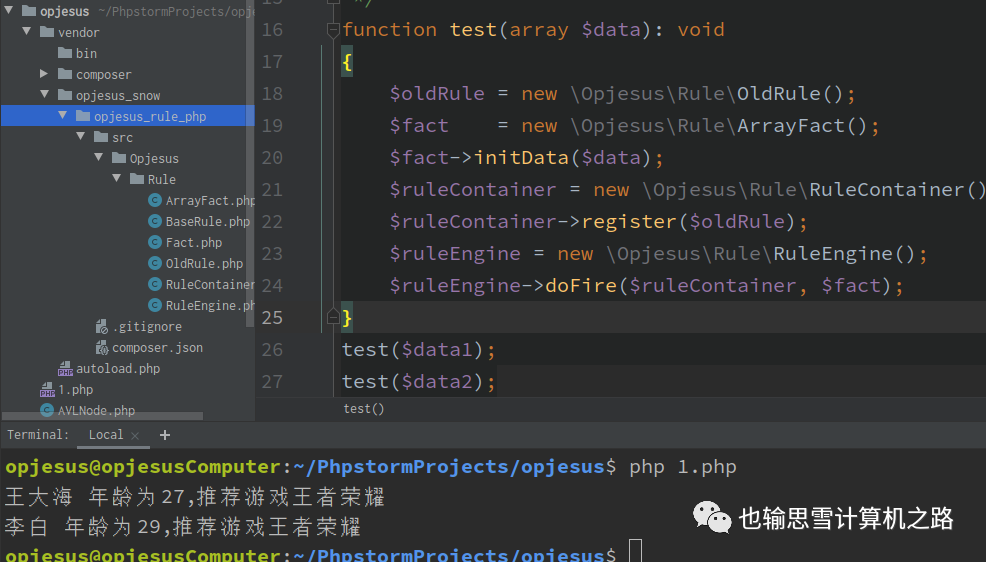Click the RuleEngine.php class icon

155,306
